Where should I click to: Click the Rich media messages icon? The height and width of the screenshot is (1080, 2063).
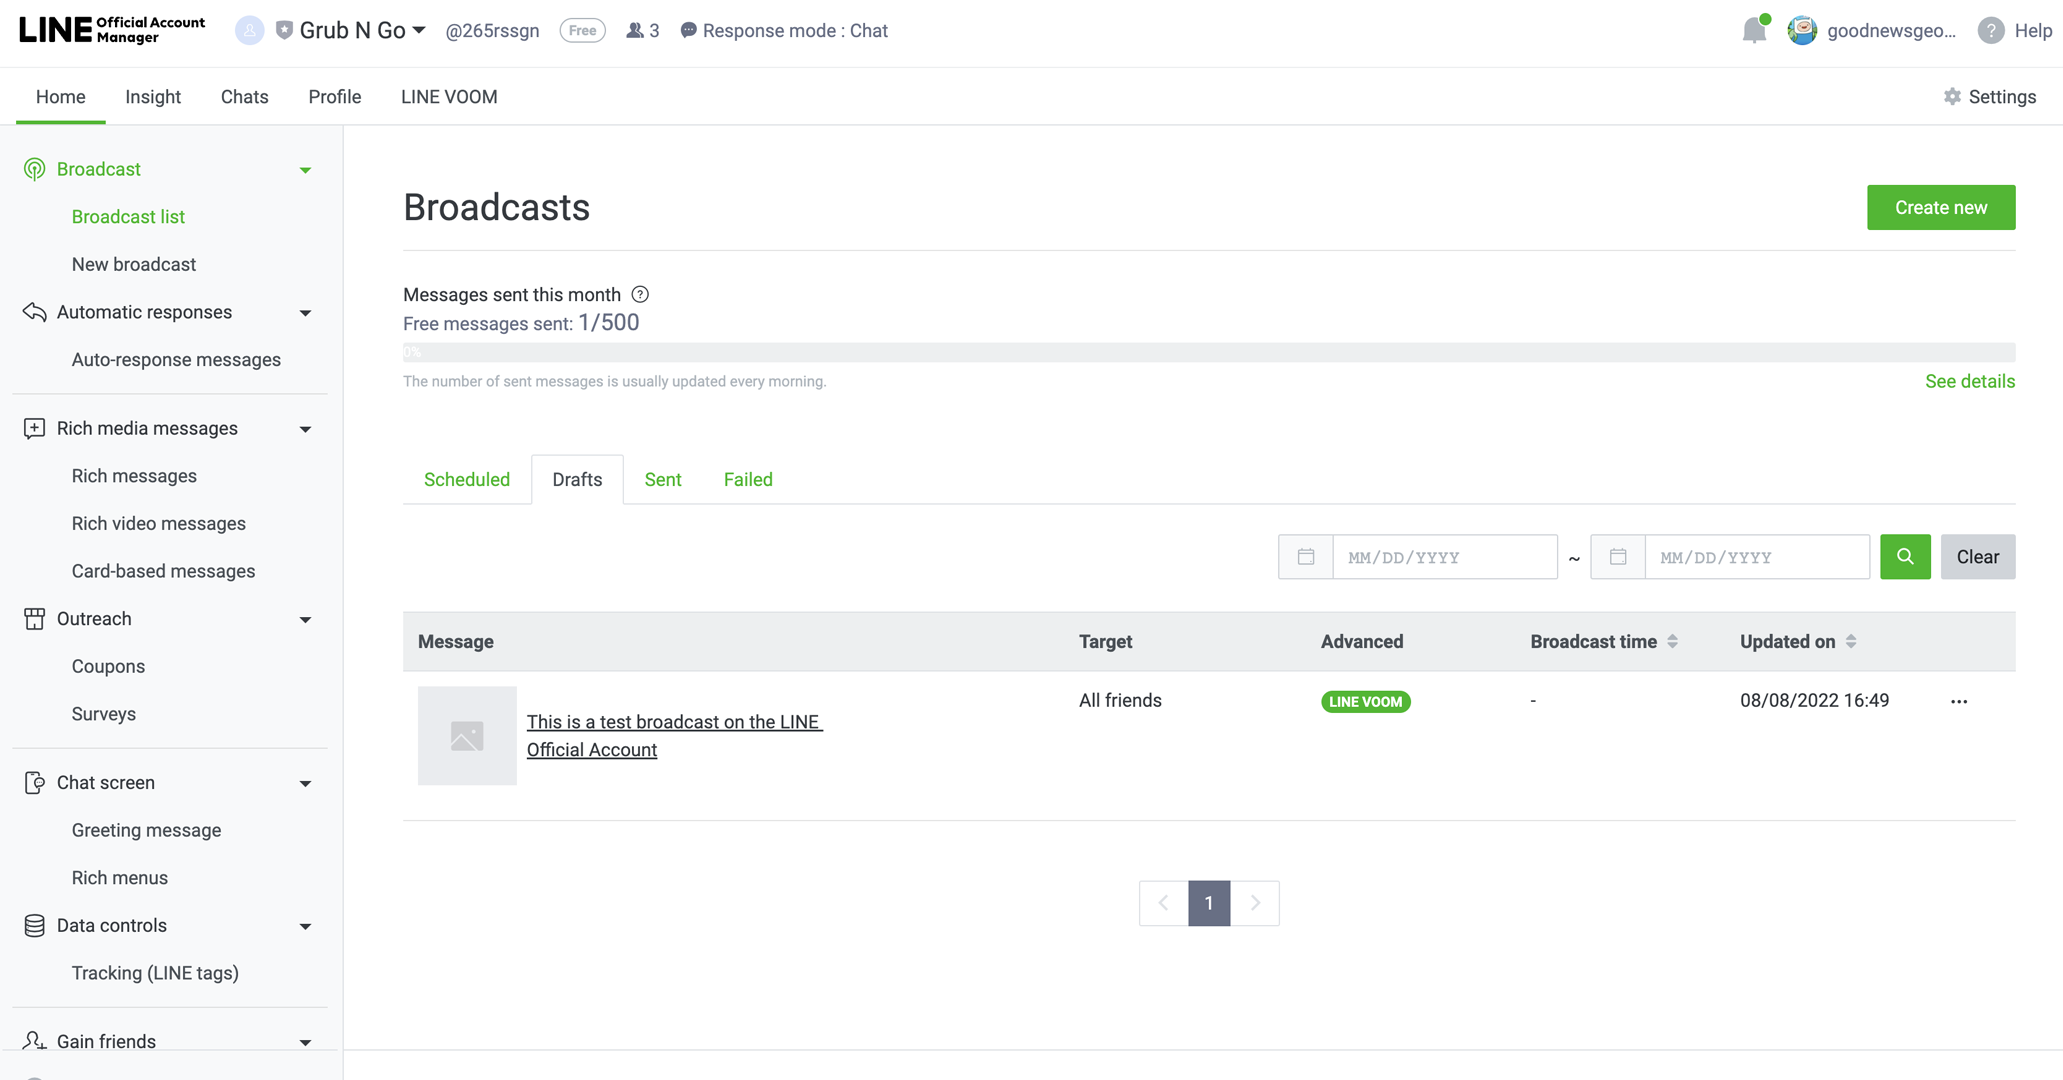click(34, 428)
